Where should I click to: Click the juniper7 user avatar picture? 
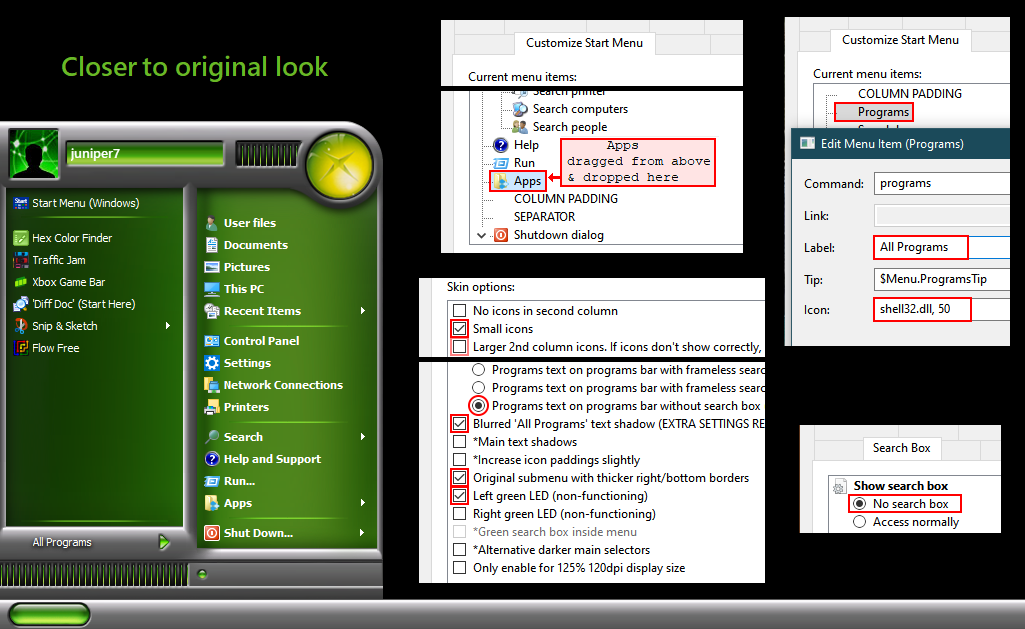tap(32, 153)
